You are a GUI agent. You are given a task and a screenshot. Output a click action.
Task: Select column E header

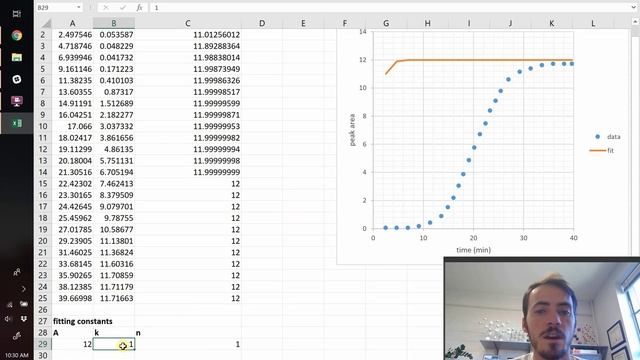303,23
